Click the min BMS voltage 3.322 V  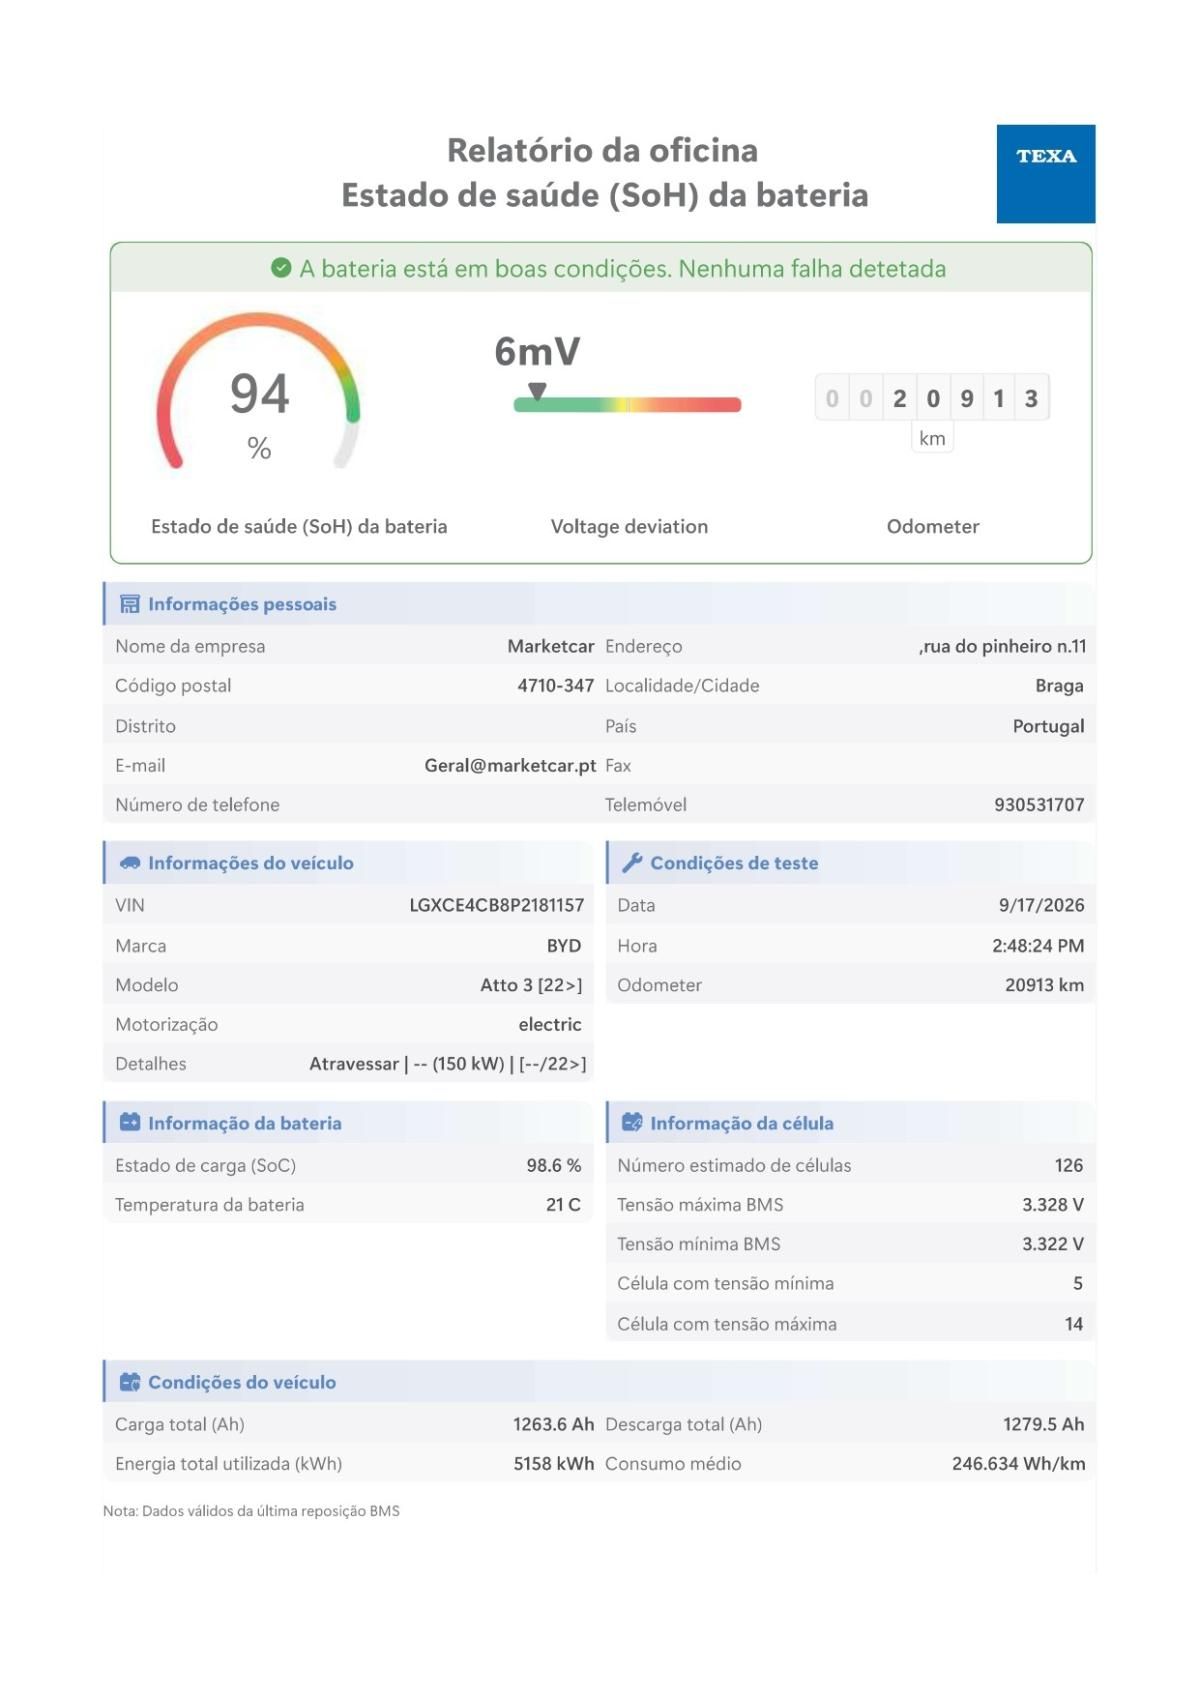(x=1053, y=1244)
